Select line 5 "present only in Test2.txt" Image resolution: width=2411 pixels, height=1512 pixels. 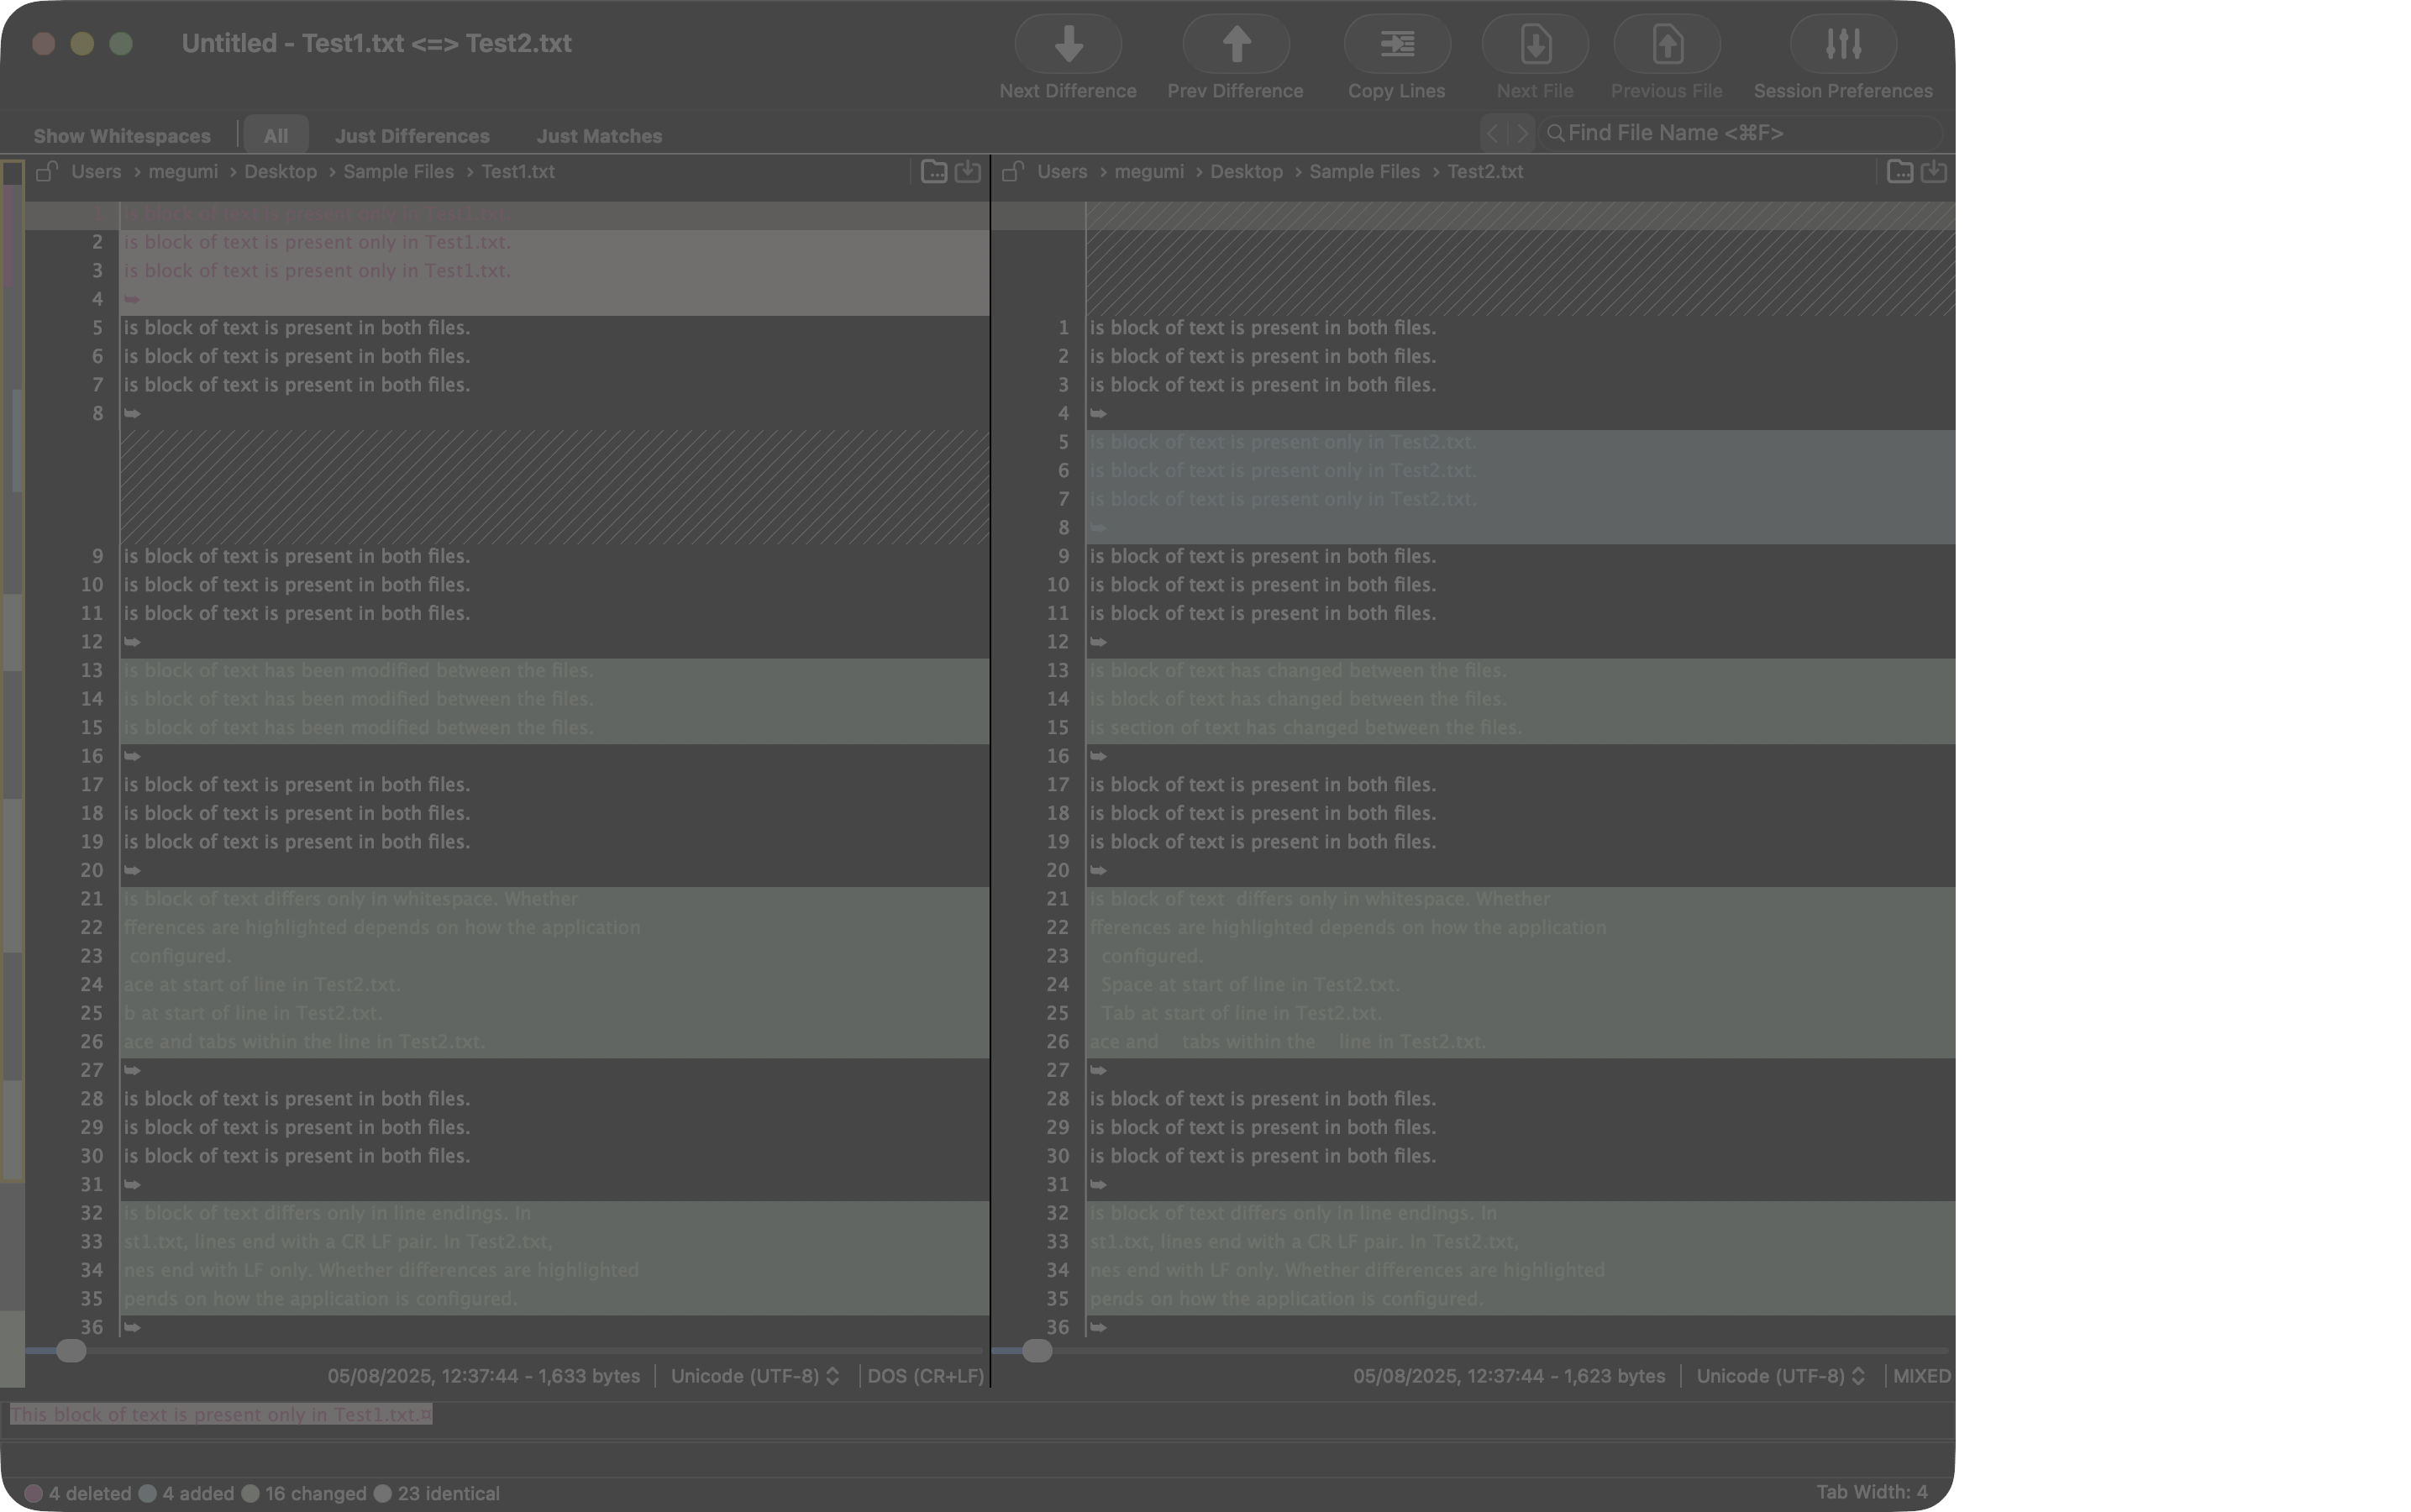1520,442
